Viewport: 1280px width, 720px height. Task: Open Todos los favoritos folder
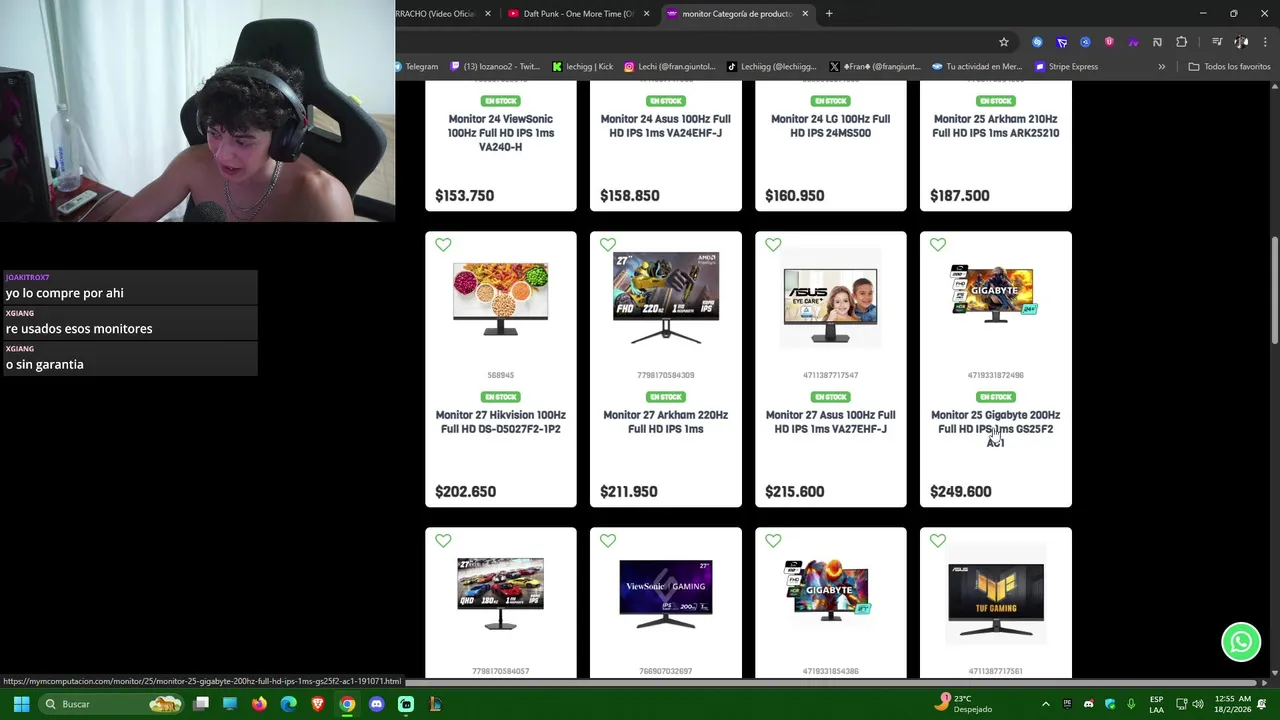[x=1229, y=67]
